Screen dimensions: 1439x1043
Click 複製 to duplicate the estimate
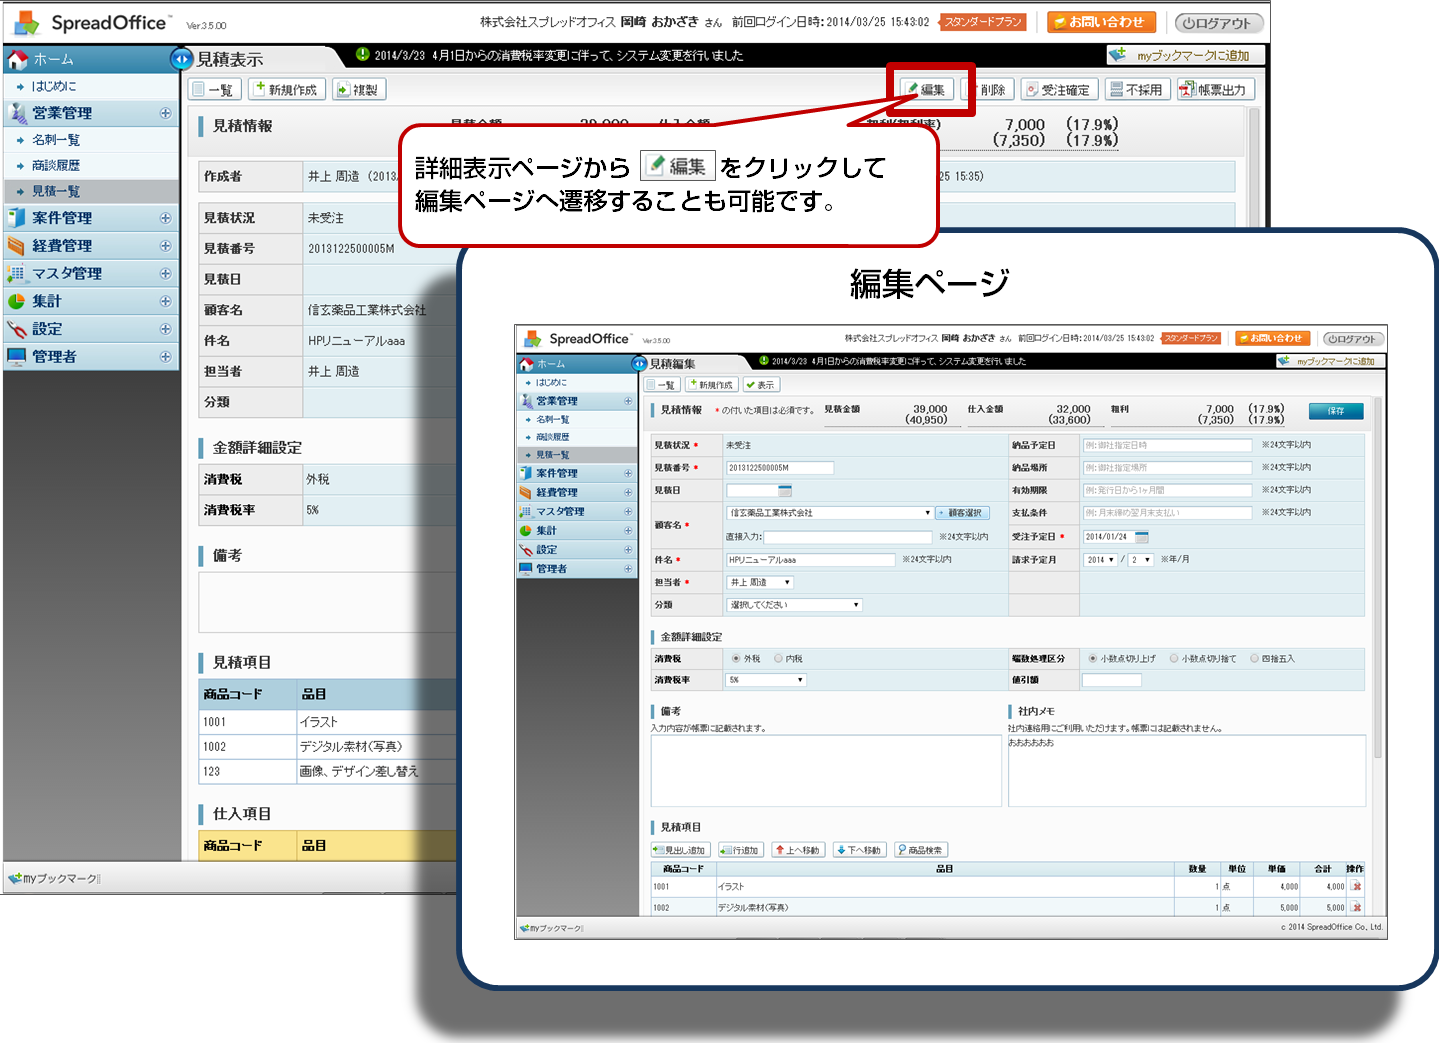[358, 89]
